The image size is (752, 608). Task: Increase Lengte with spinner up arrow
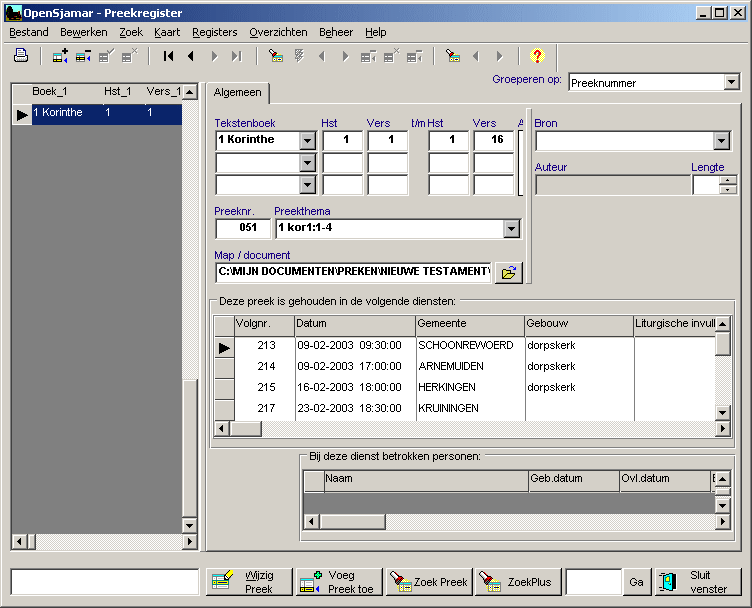(x=728, y=180)
